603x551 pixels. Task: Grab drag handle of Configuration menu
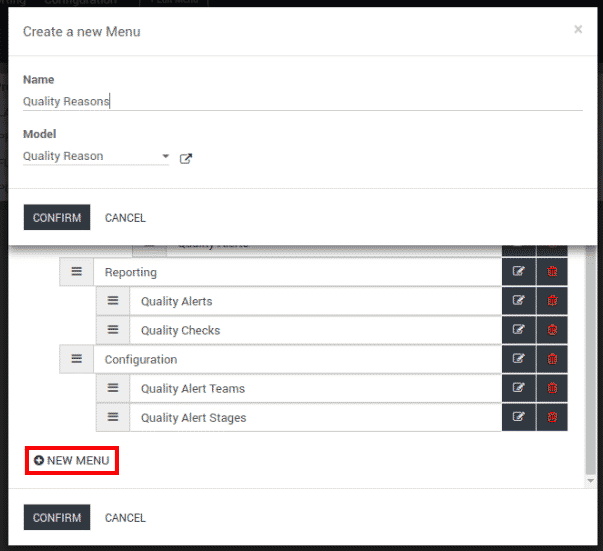pos(76,359)
